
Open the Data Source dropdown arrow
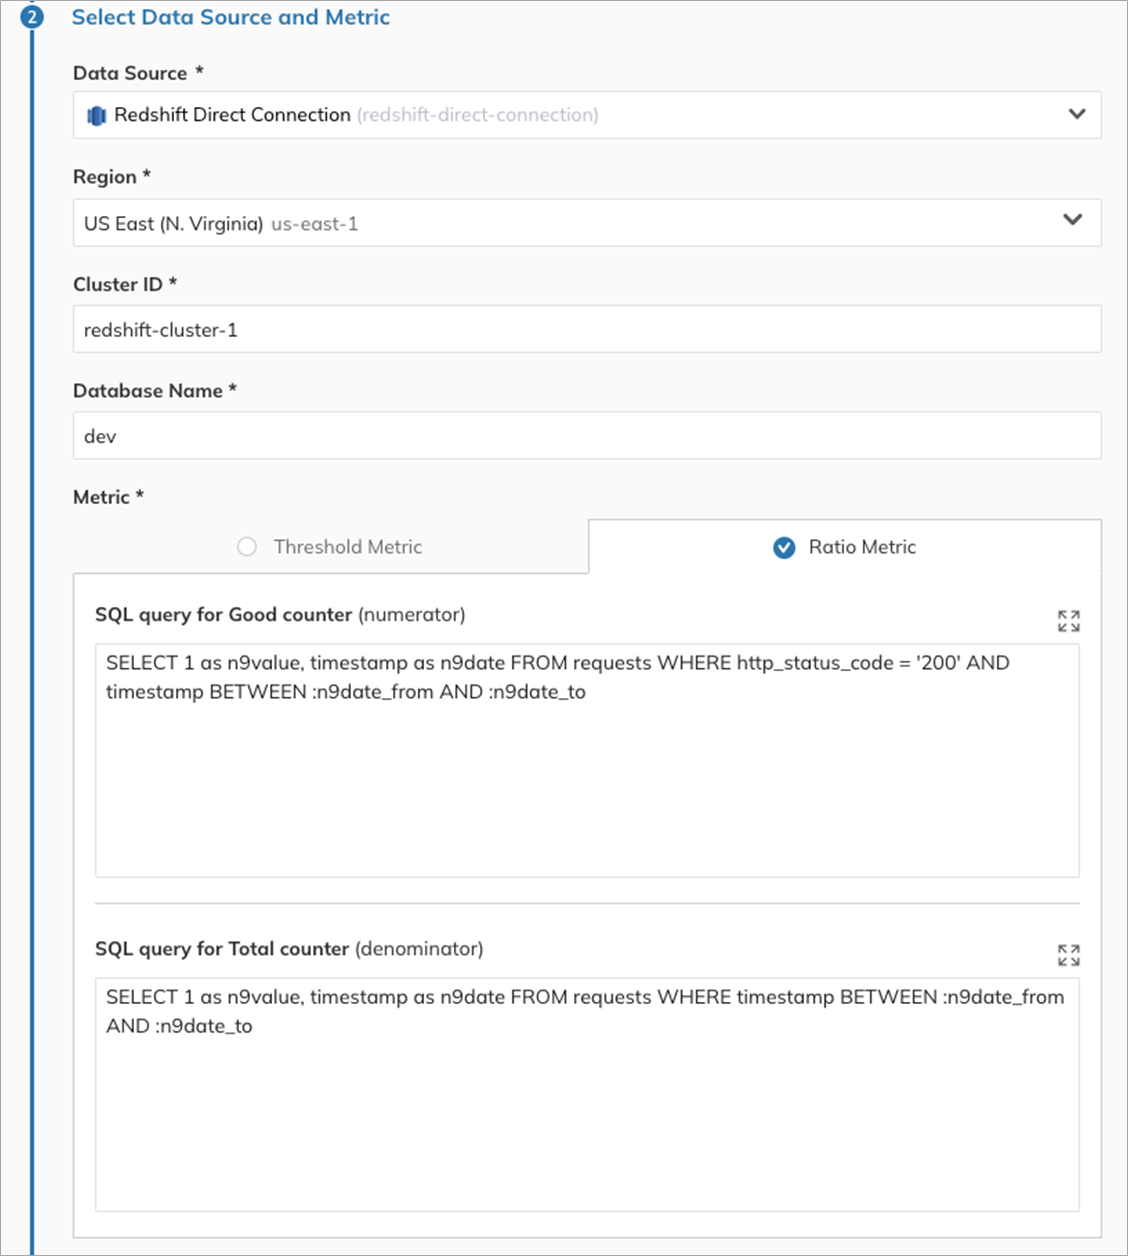pyautogui.click(x=1077, y=114)
